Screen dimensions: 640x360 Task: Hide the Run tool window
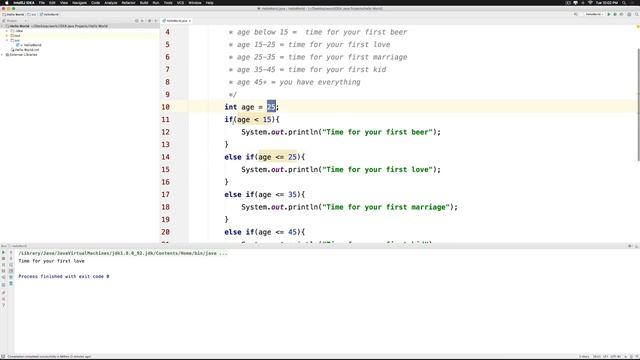pos(636,246)
